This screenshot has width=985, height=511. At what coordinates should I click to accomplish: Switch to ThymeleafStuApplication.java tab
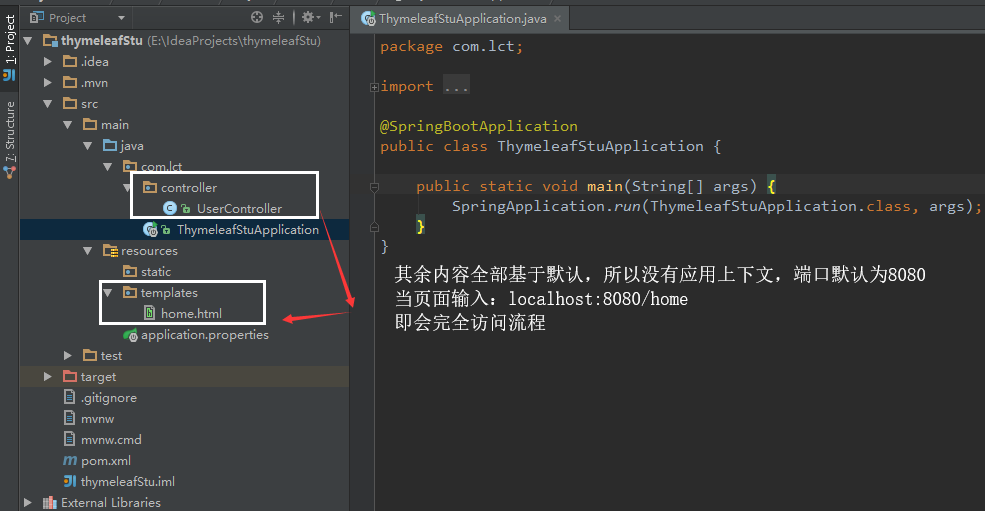[x=462, y=19]
